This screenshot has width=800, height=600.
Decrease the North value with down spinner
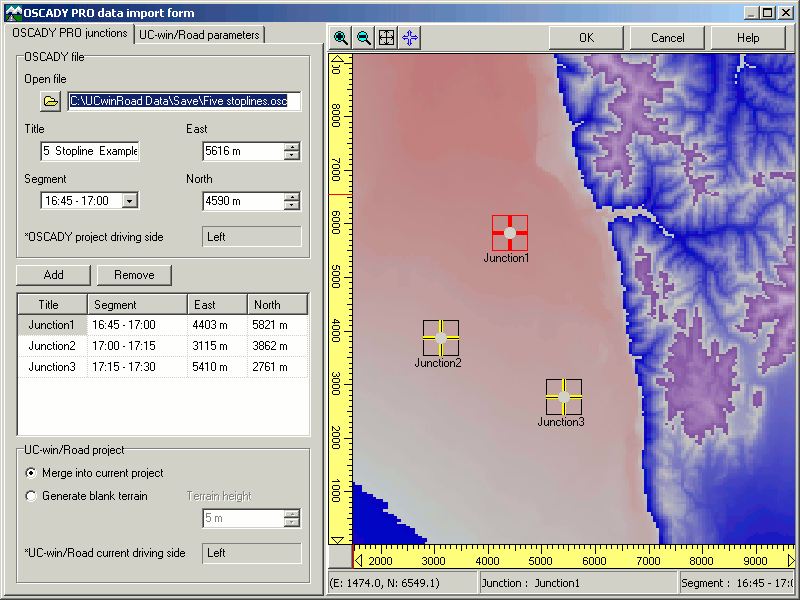[292, 205]
